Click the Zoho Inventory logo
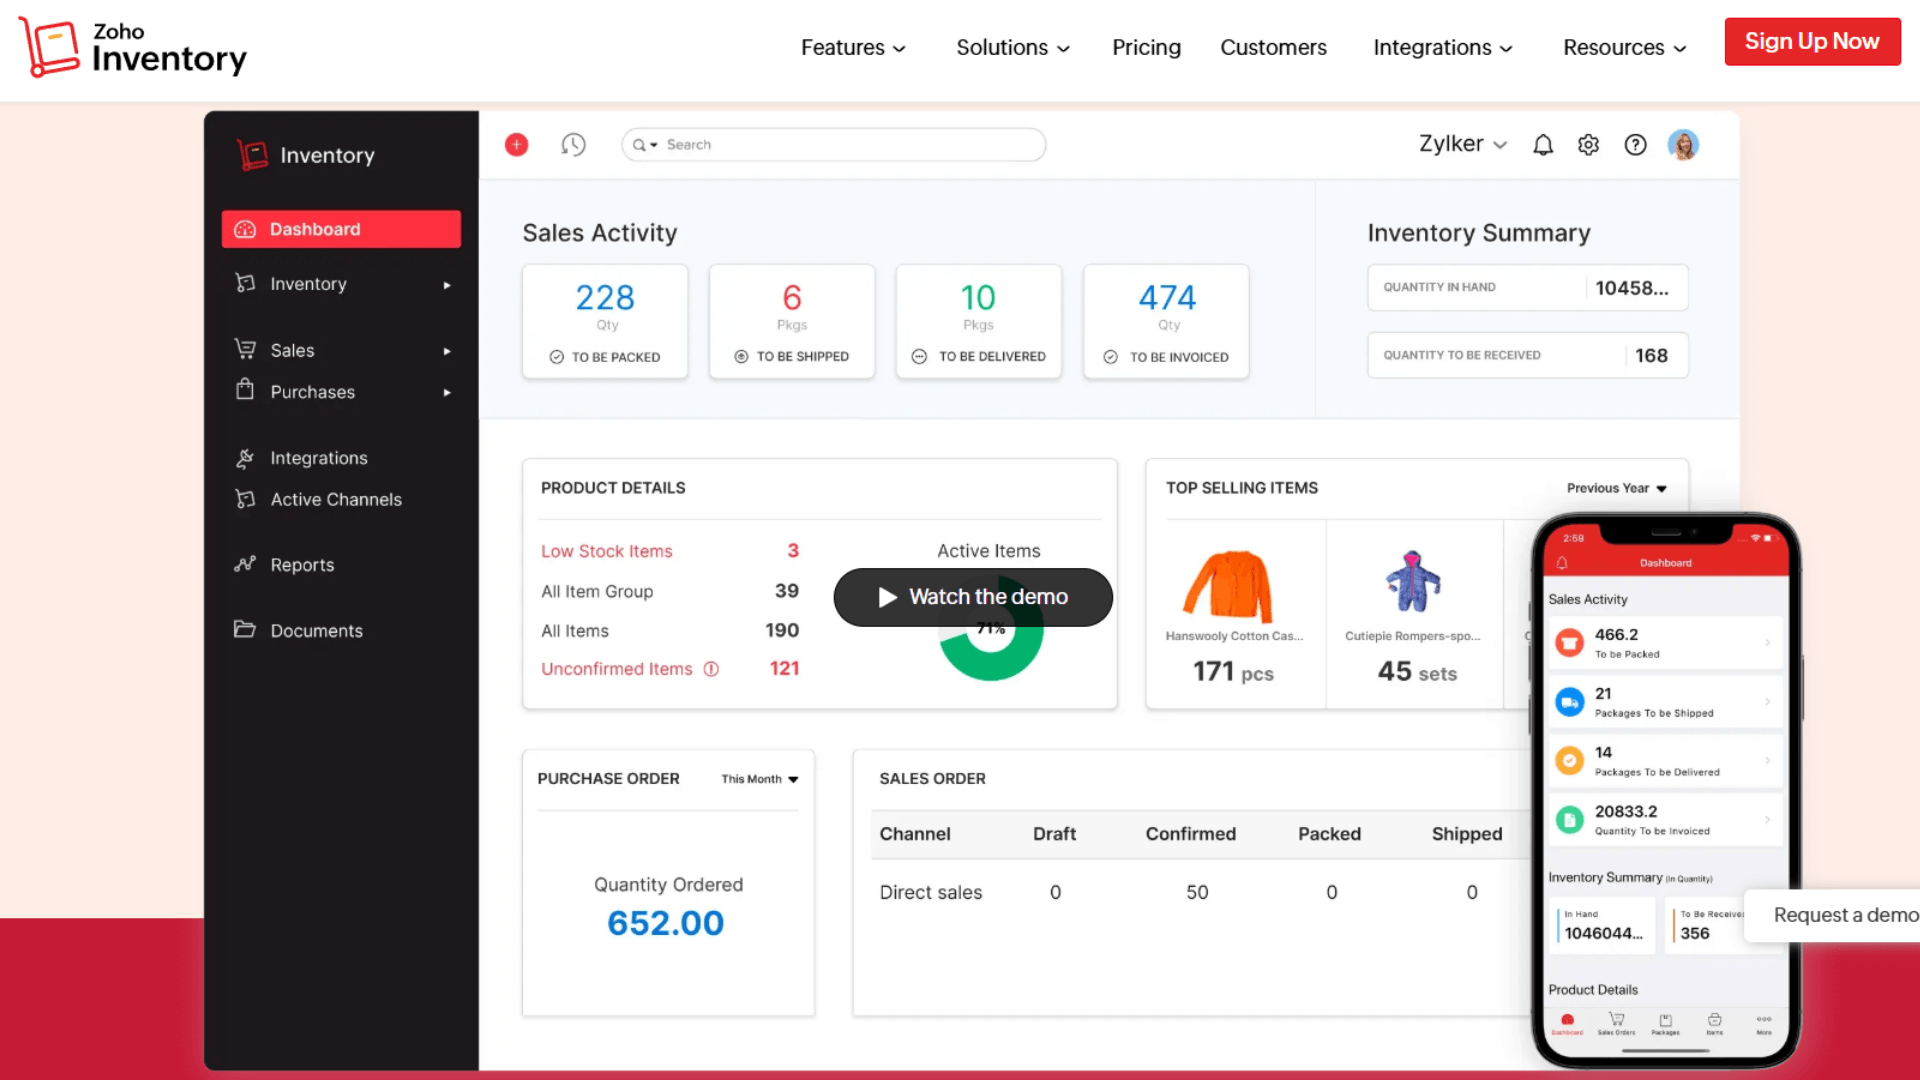The image size is (1920, 1080). 133,47
